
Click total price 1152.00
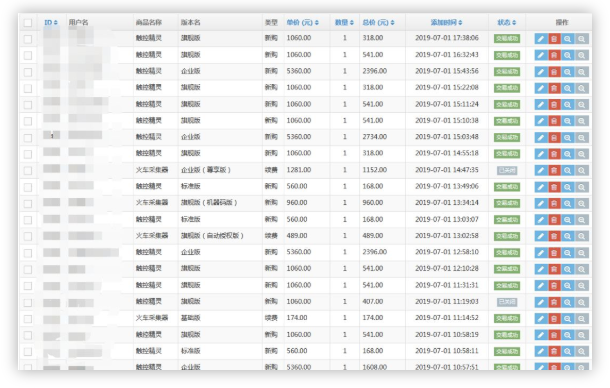(375, 170)
